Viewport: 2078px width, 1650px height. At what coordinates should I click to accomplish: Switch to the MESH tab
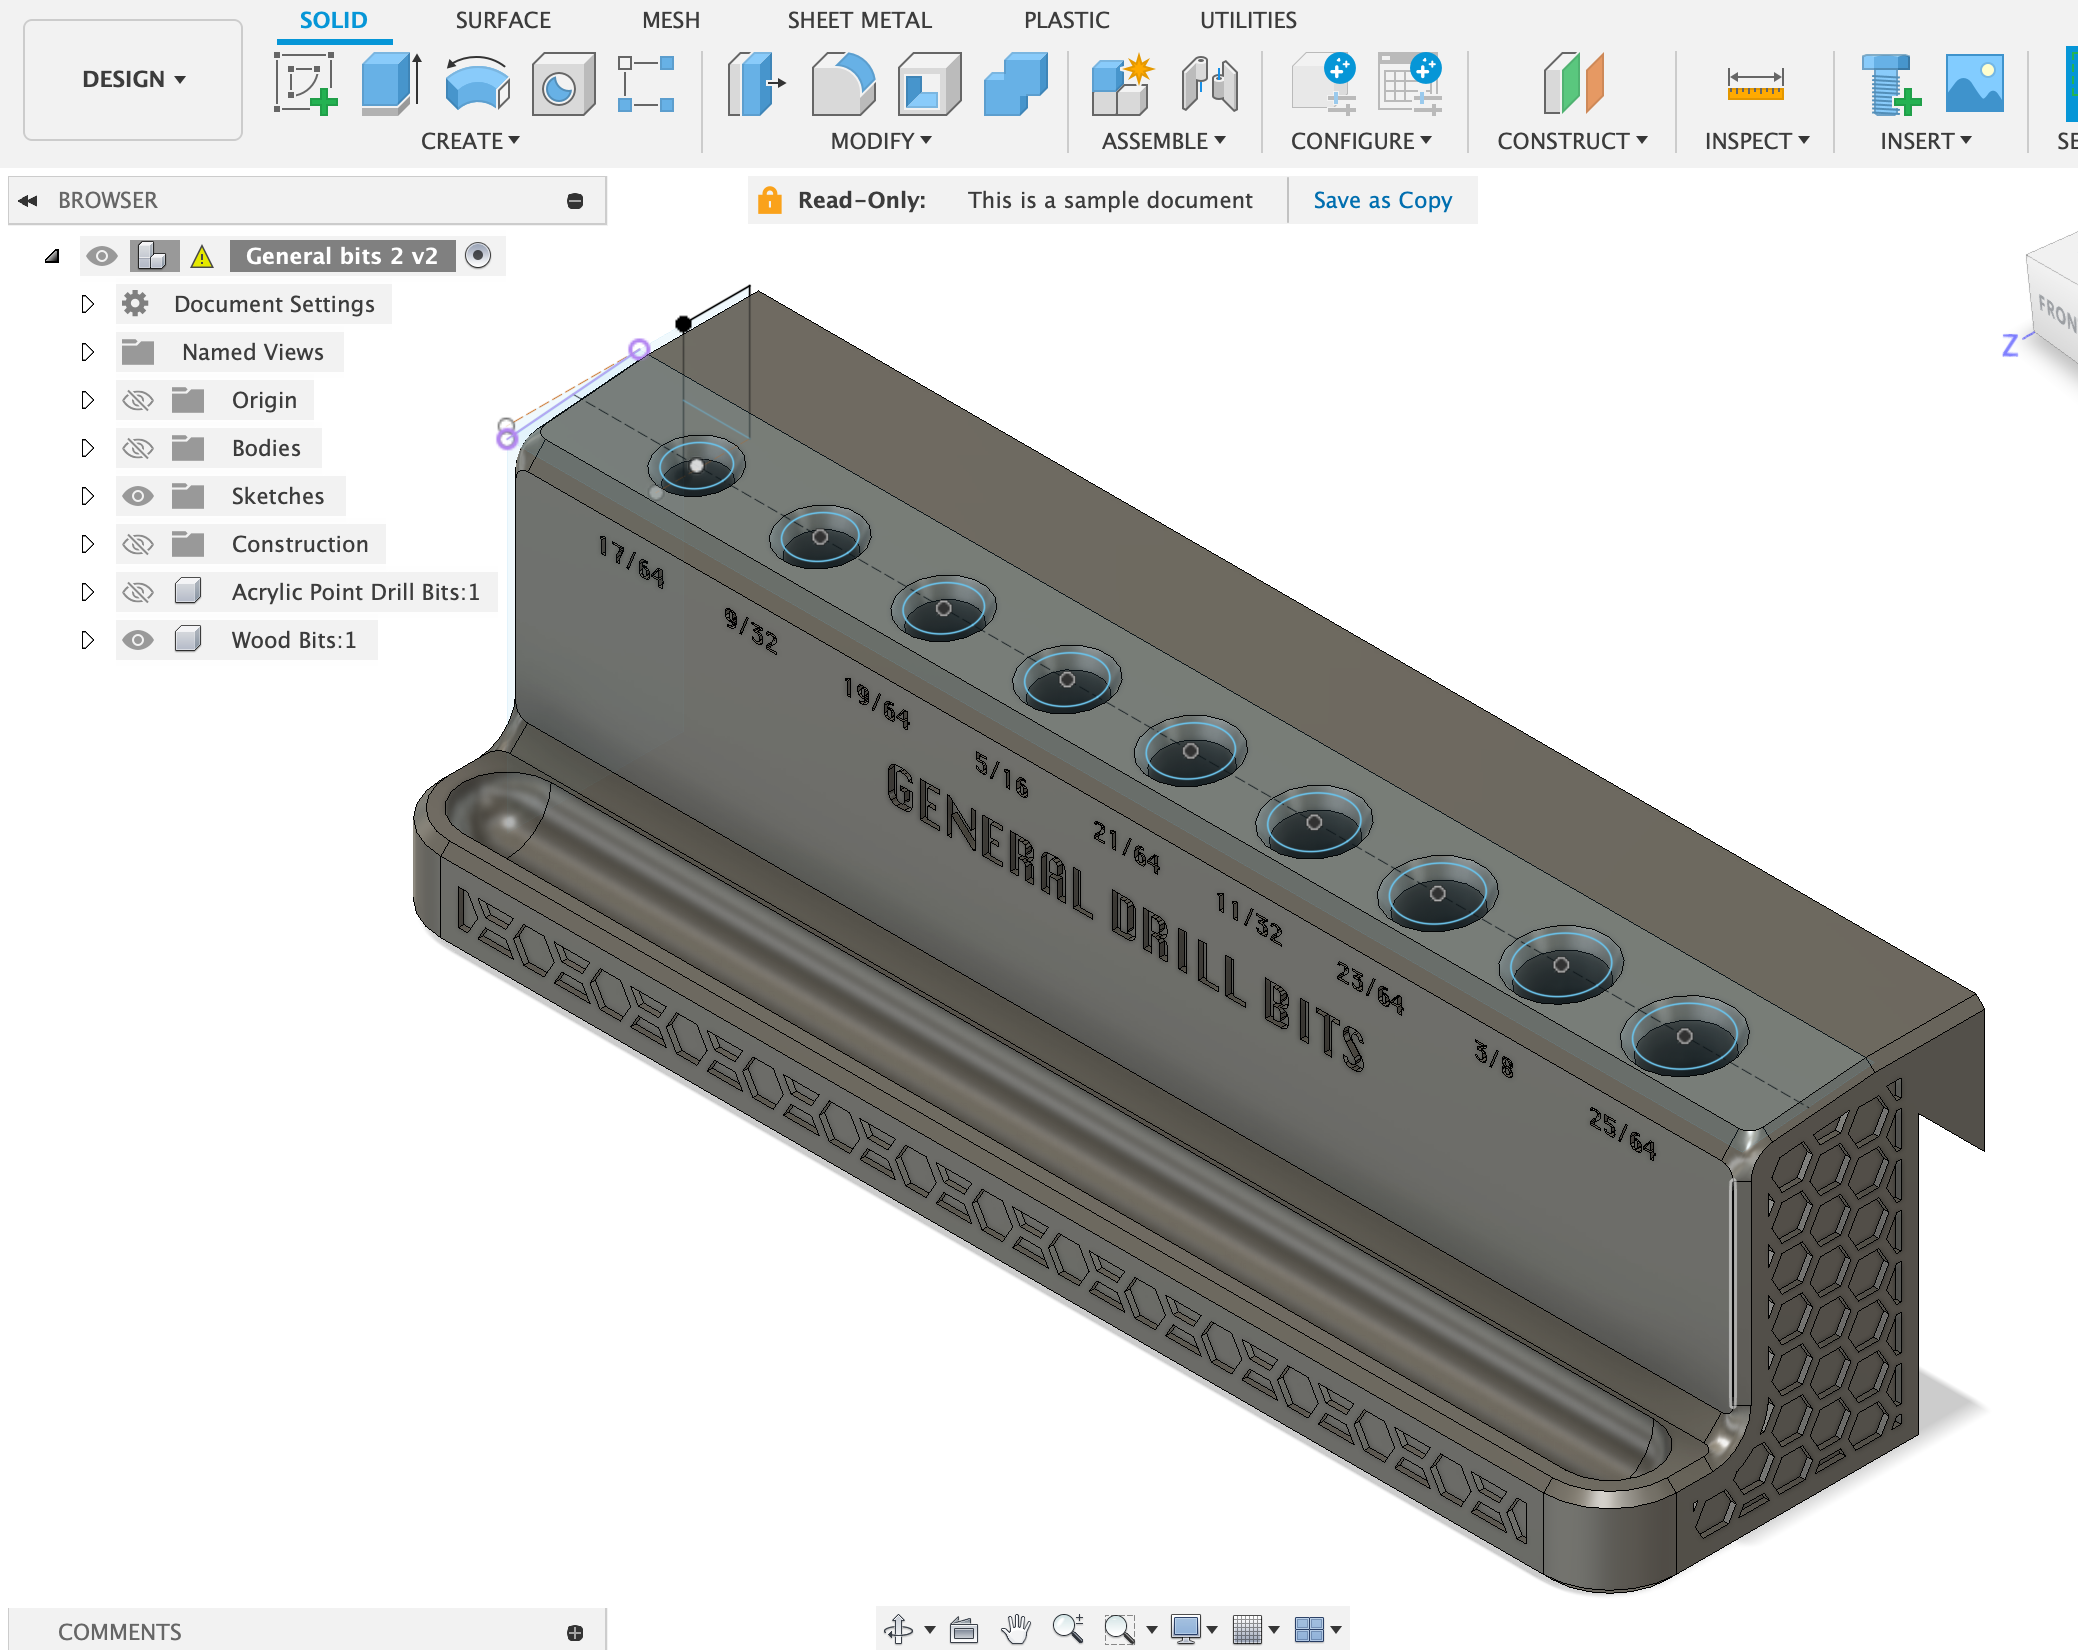[671, 20]
